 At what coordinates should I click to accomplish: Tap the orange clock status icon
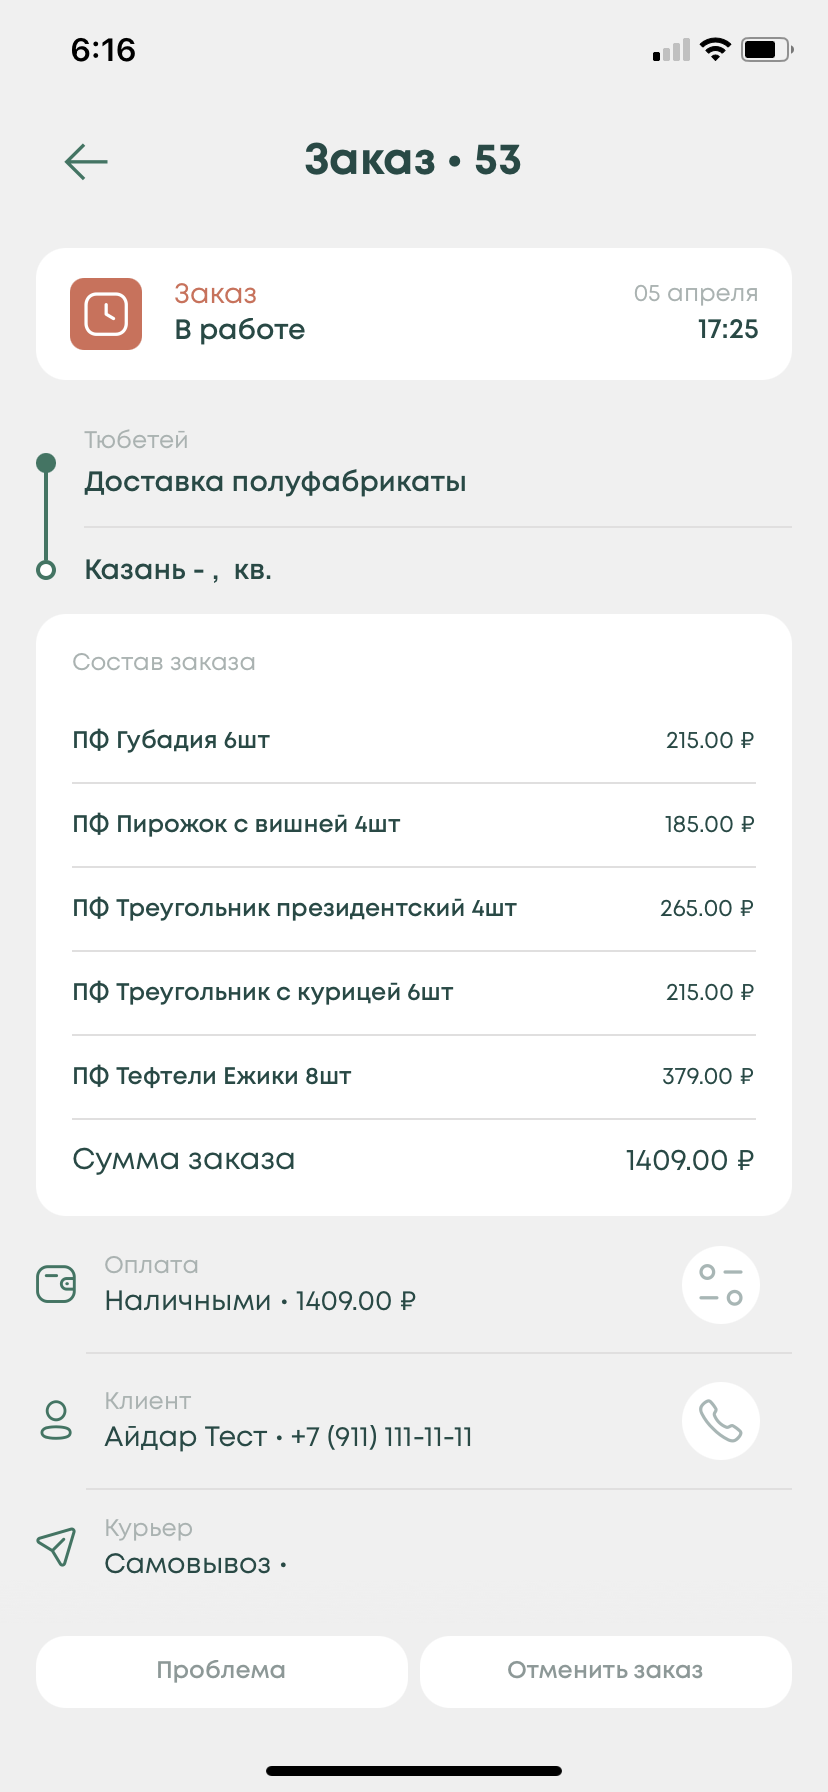click(x=106, y=314)
